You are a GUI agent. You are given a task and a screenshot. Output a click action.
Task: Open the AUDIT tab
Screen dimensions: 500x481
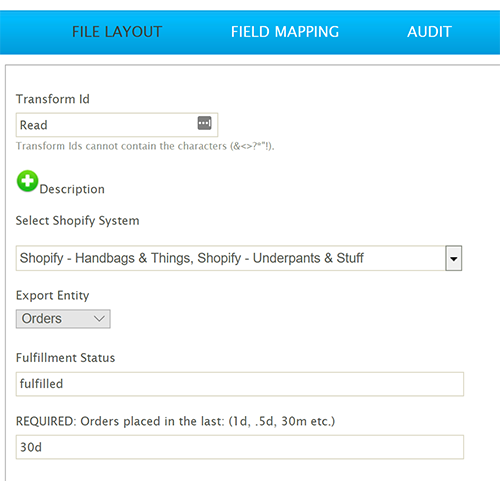click(429, 32)
